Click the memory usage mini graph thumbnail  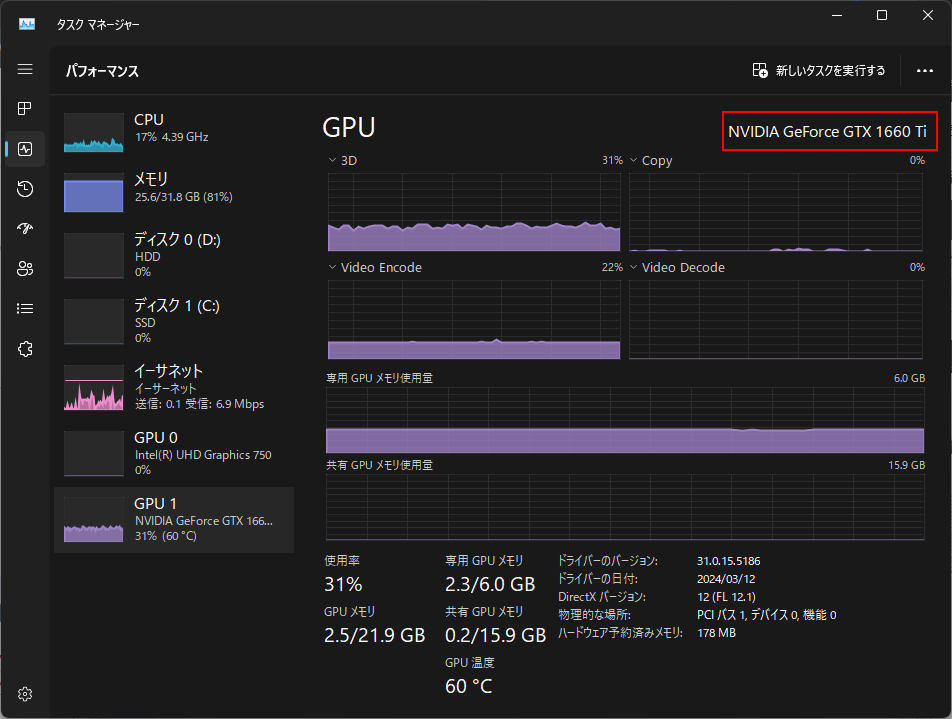(x=94, y=193)
